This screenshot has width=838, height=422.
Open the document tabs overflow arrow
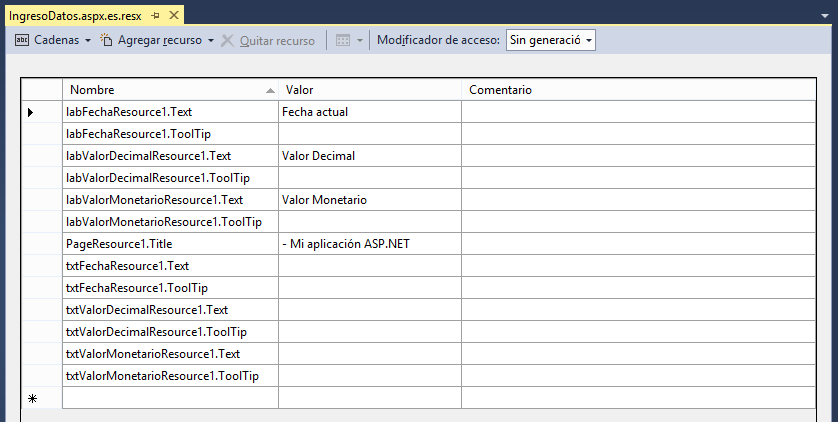(825, 16)
